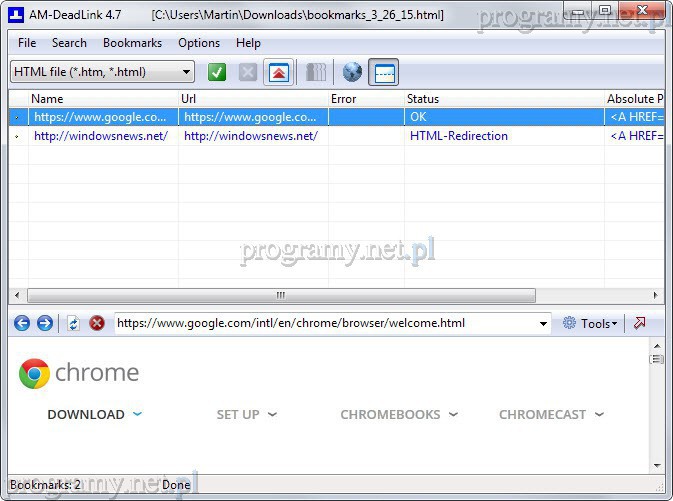Refresh the preview browser page

coord(73,323)
